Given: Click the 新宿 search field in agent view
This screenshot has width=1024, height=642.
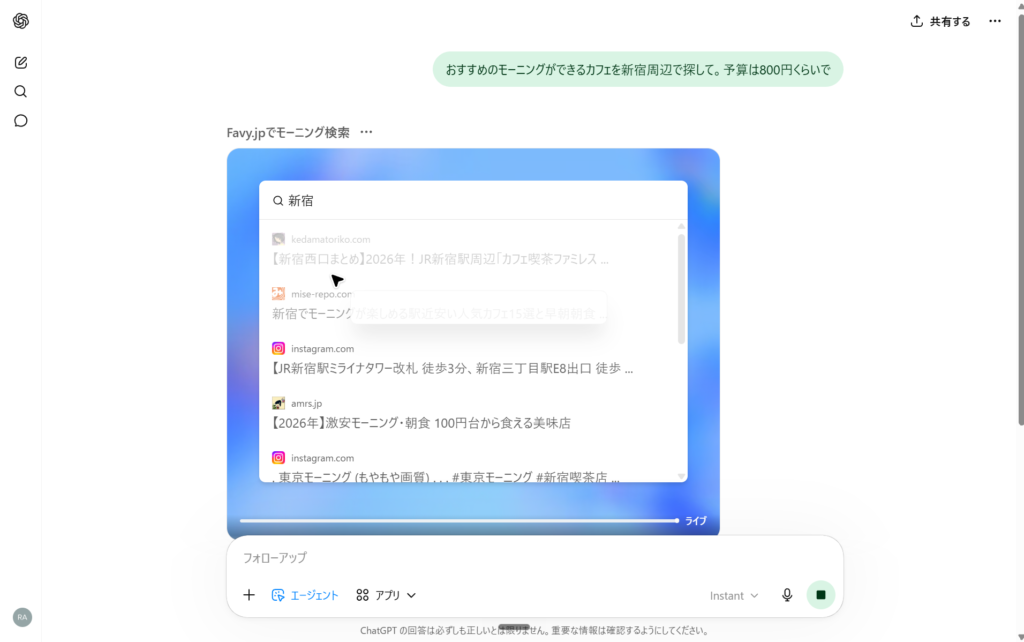Looking at the screenshot, I should pos(473,201).
